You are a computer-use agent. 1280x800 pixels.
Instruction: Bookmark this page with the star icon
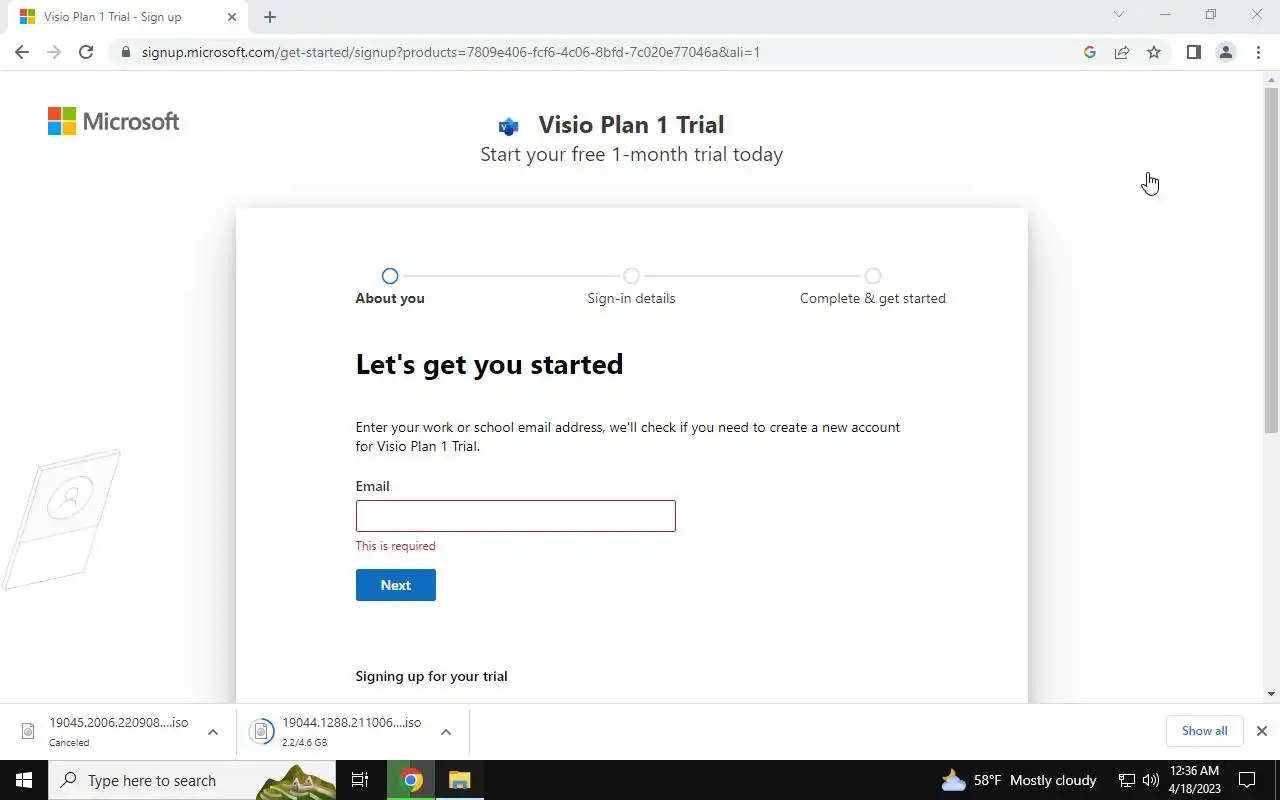coord(1154,52)
